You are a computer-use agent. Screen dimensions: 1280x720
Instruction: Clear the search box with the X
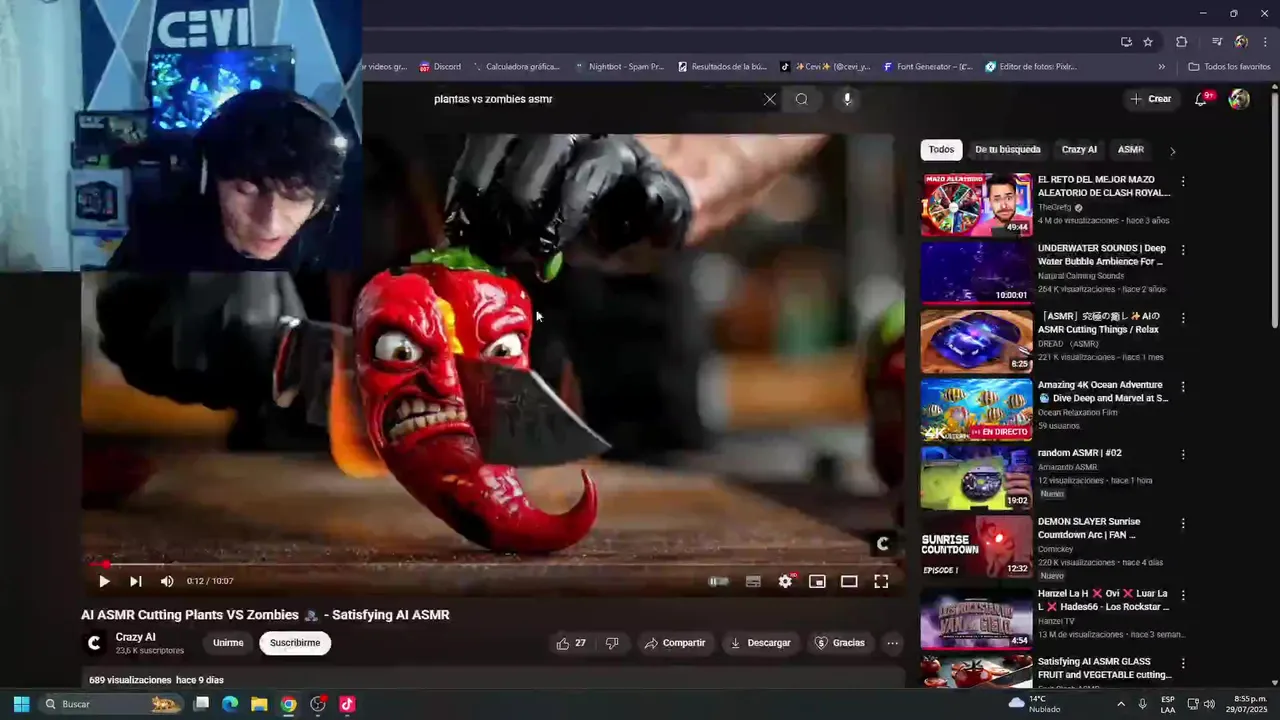click(769, 99)
